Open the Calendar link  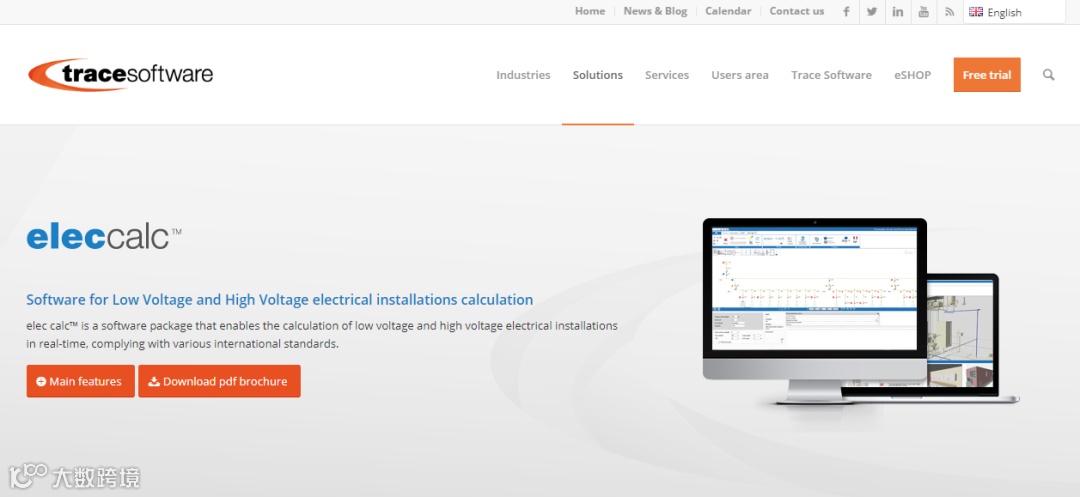click(728, 11)
